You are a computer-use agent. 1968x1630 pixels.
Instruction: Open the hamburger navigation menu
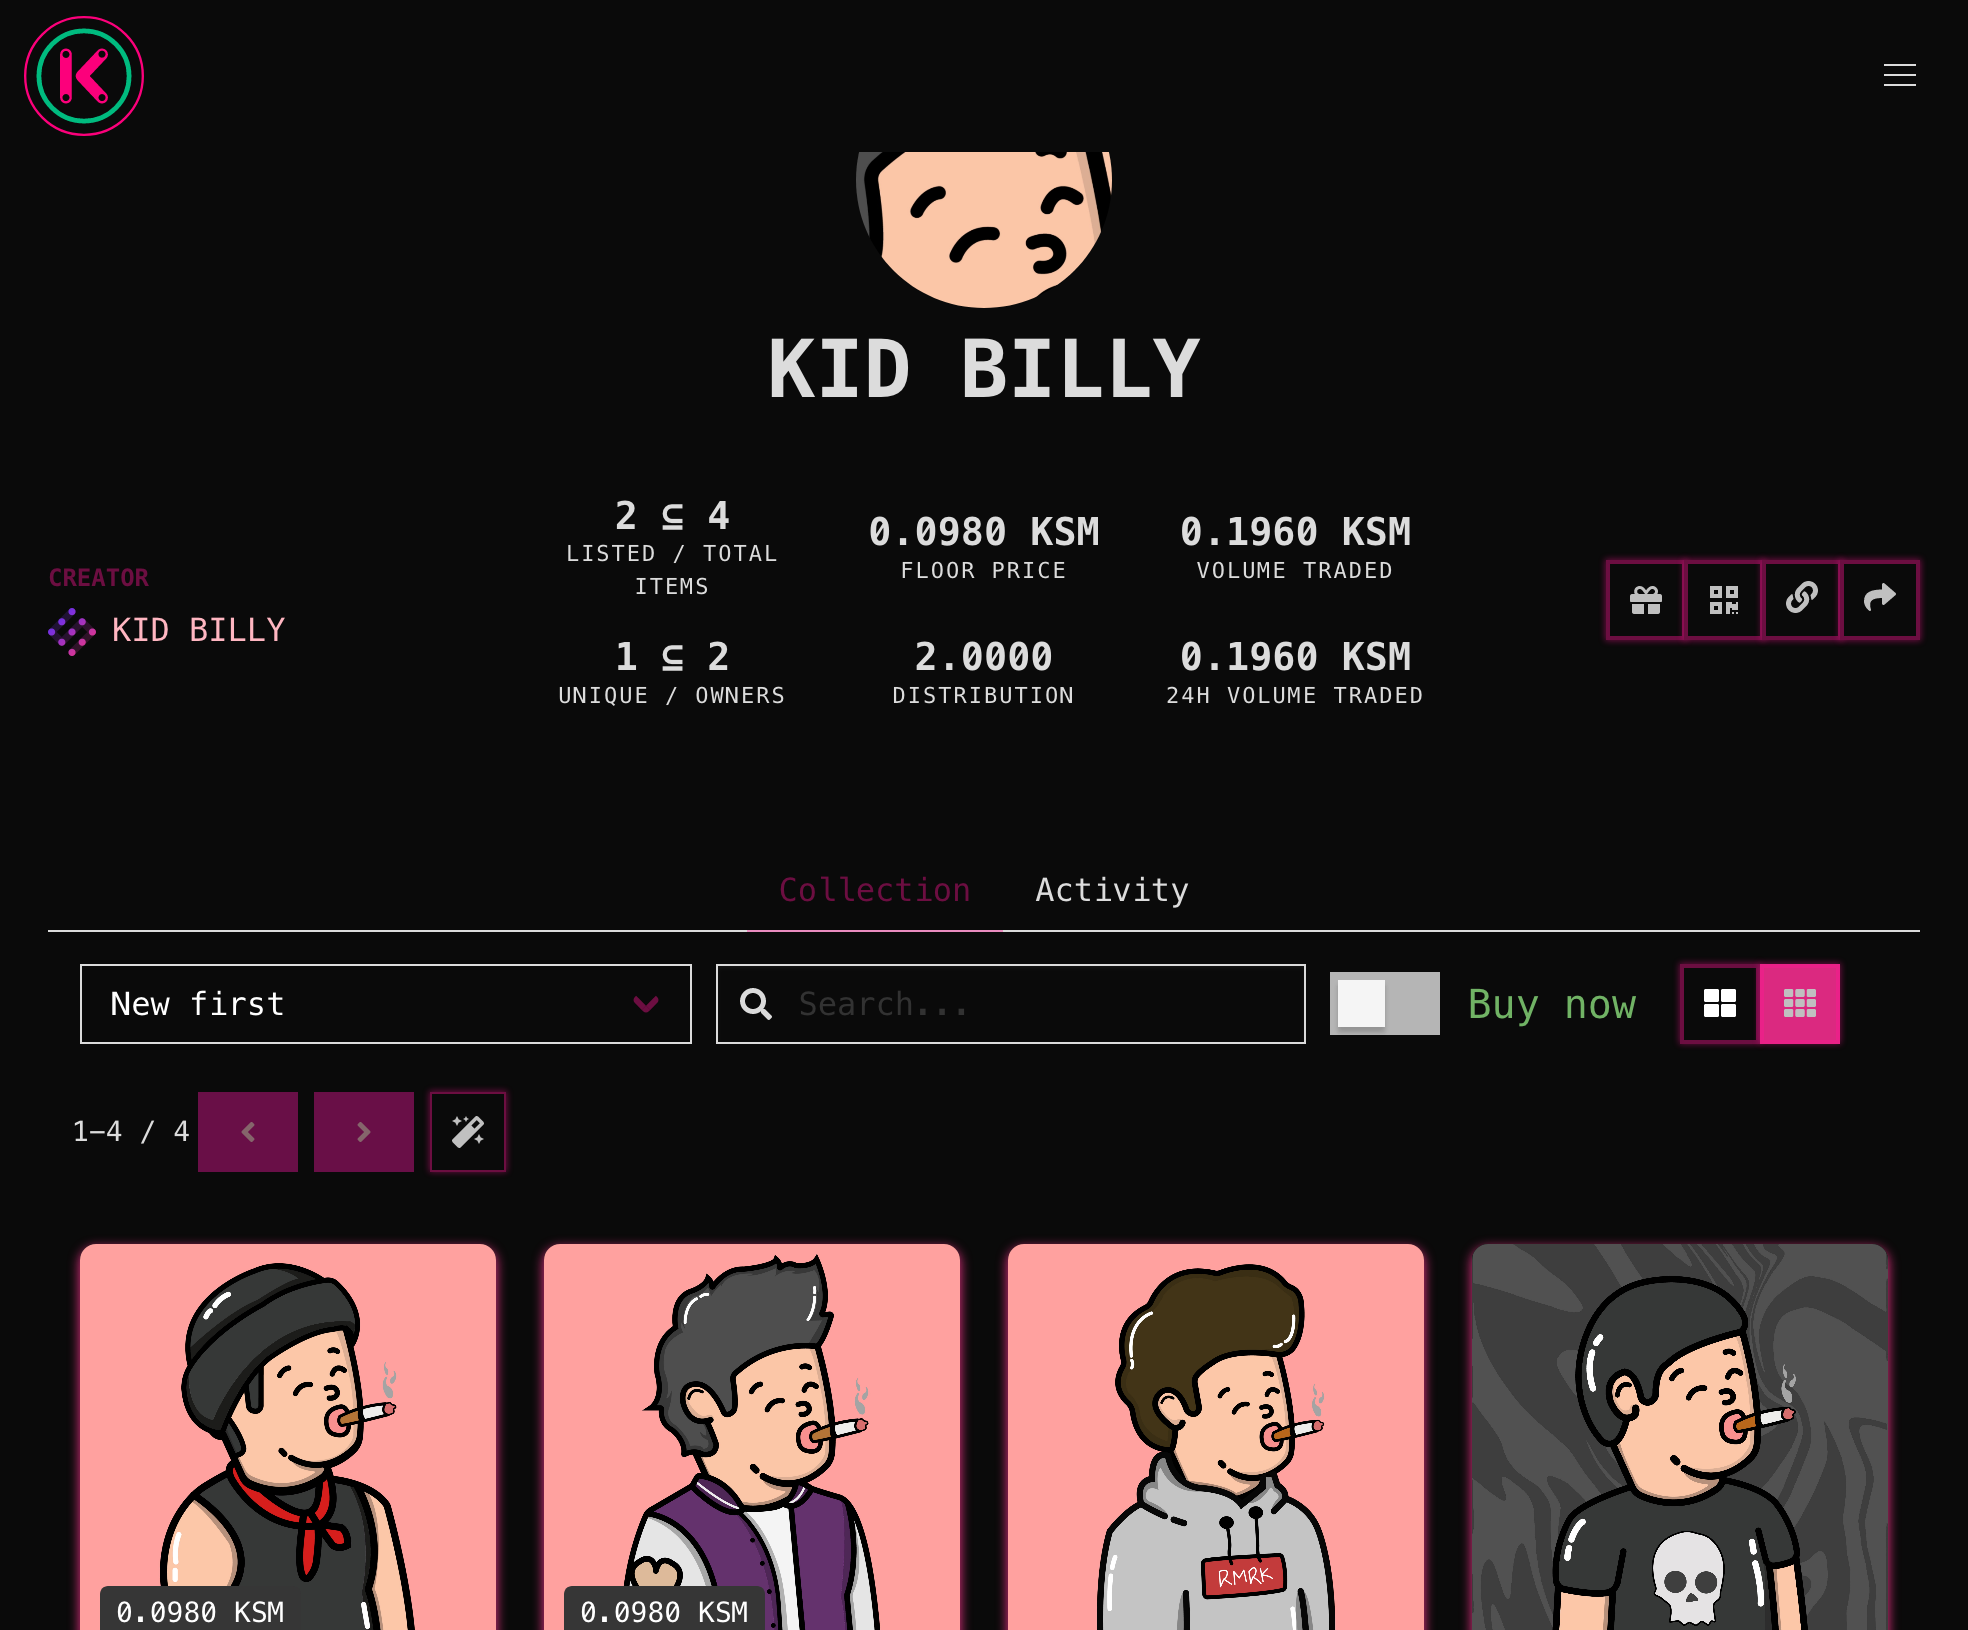pyautogui.click(x=1899, y=75)
